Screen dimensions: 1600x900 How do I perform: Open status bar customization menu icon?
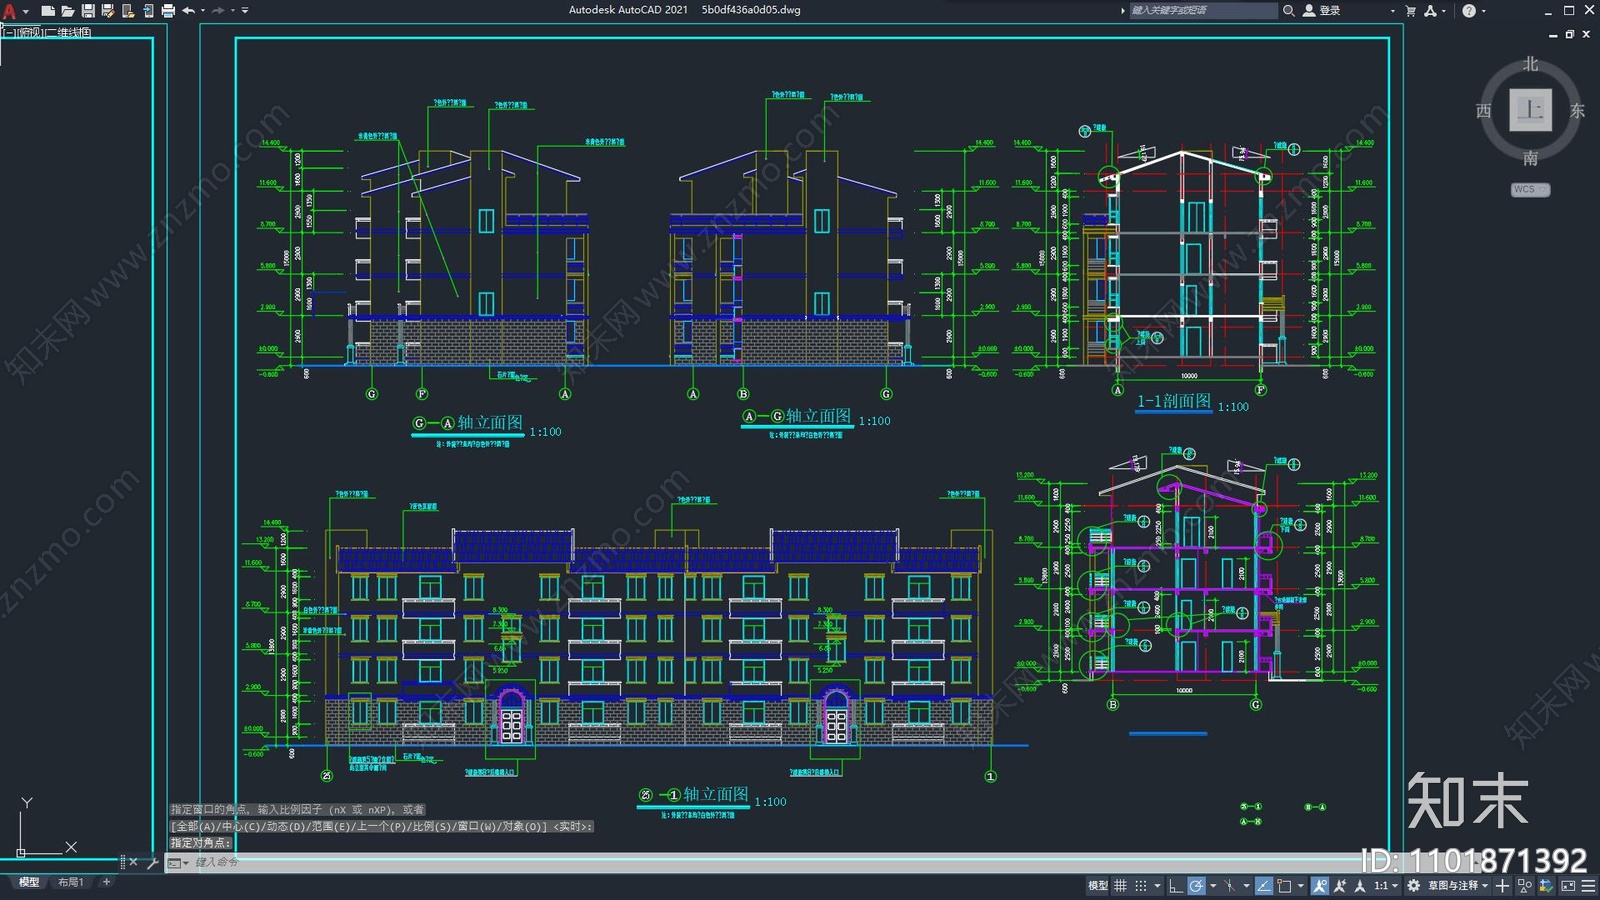tap(1588, 886)
